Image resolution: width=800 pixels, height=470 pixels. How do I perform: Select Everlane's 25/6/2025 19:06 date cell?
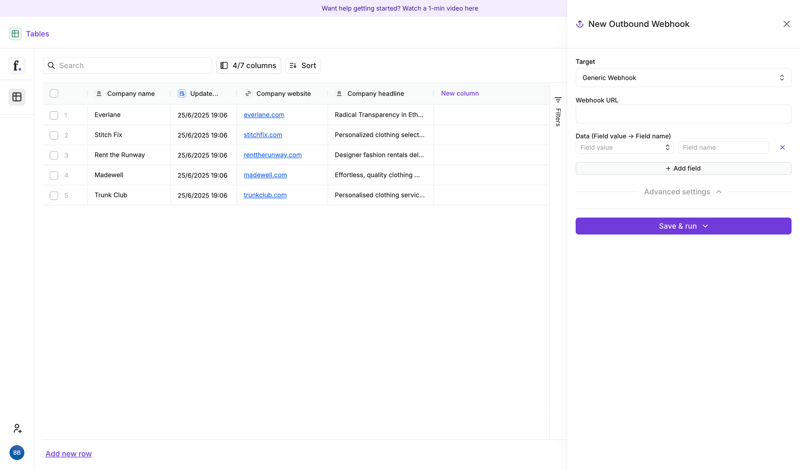[204, 115]
